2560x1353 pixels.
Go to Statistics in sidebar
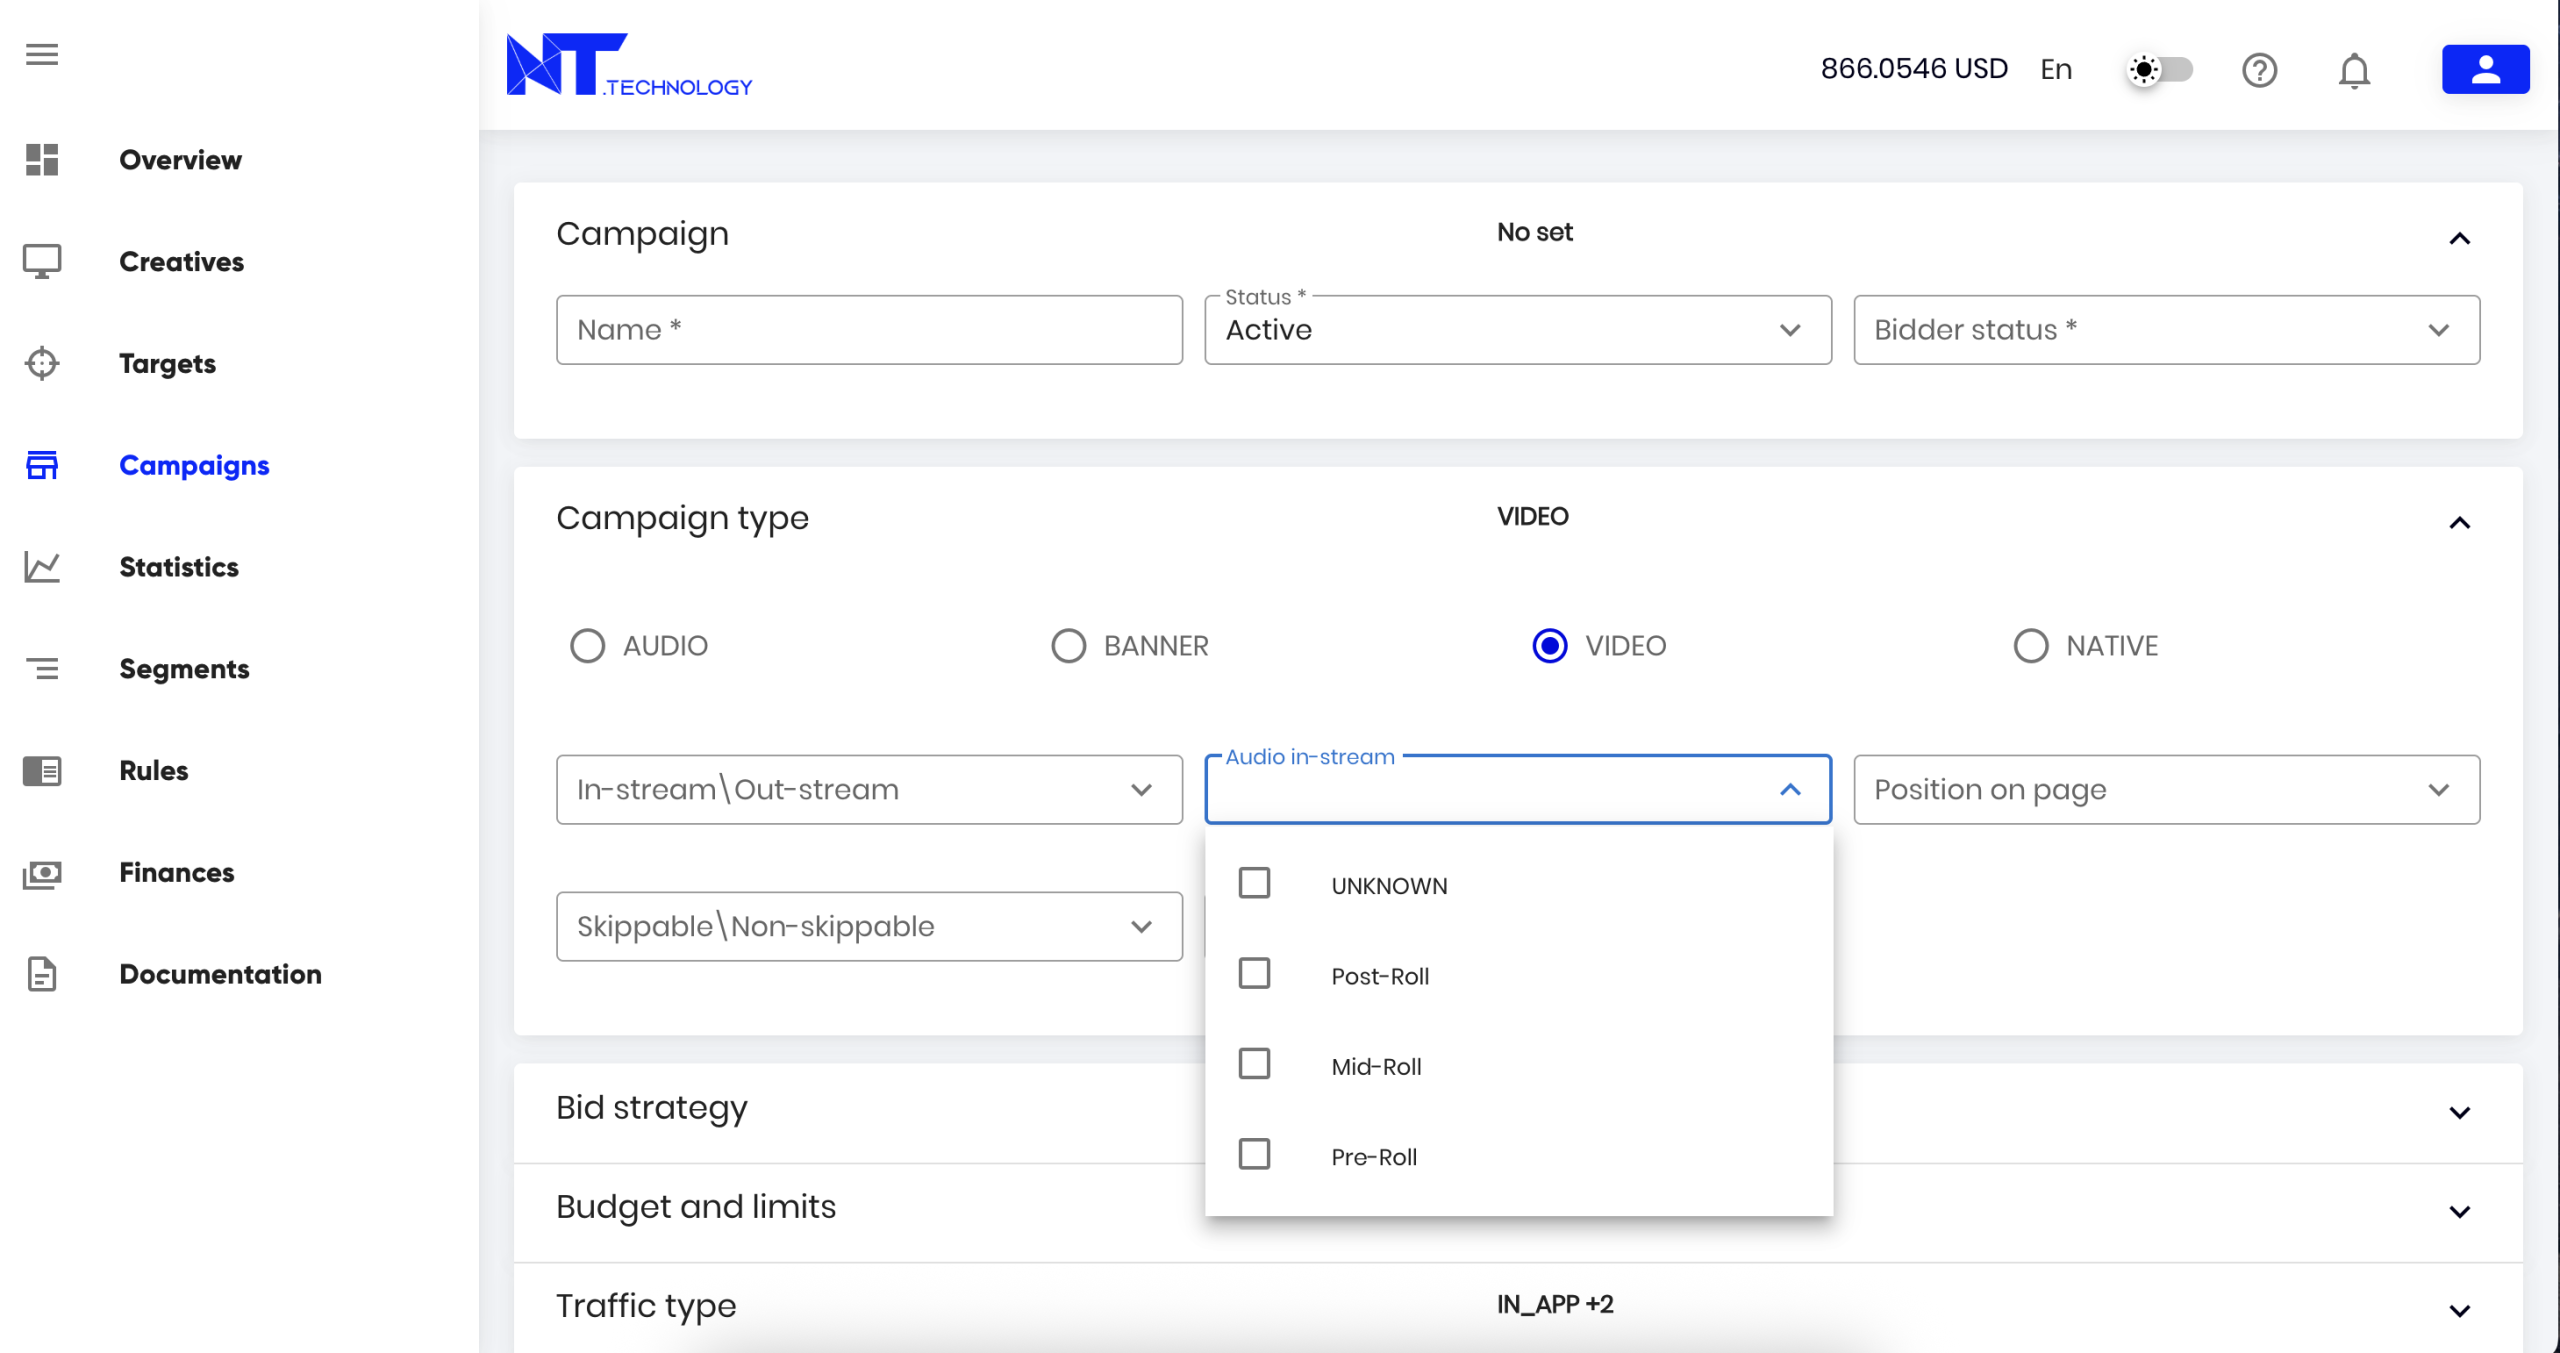[x=179, y=567]
